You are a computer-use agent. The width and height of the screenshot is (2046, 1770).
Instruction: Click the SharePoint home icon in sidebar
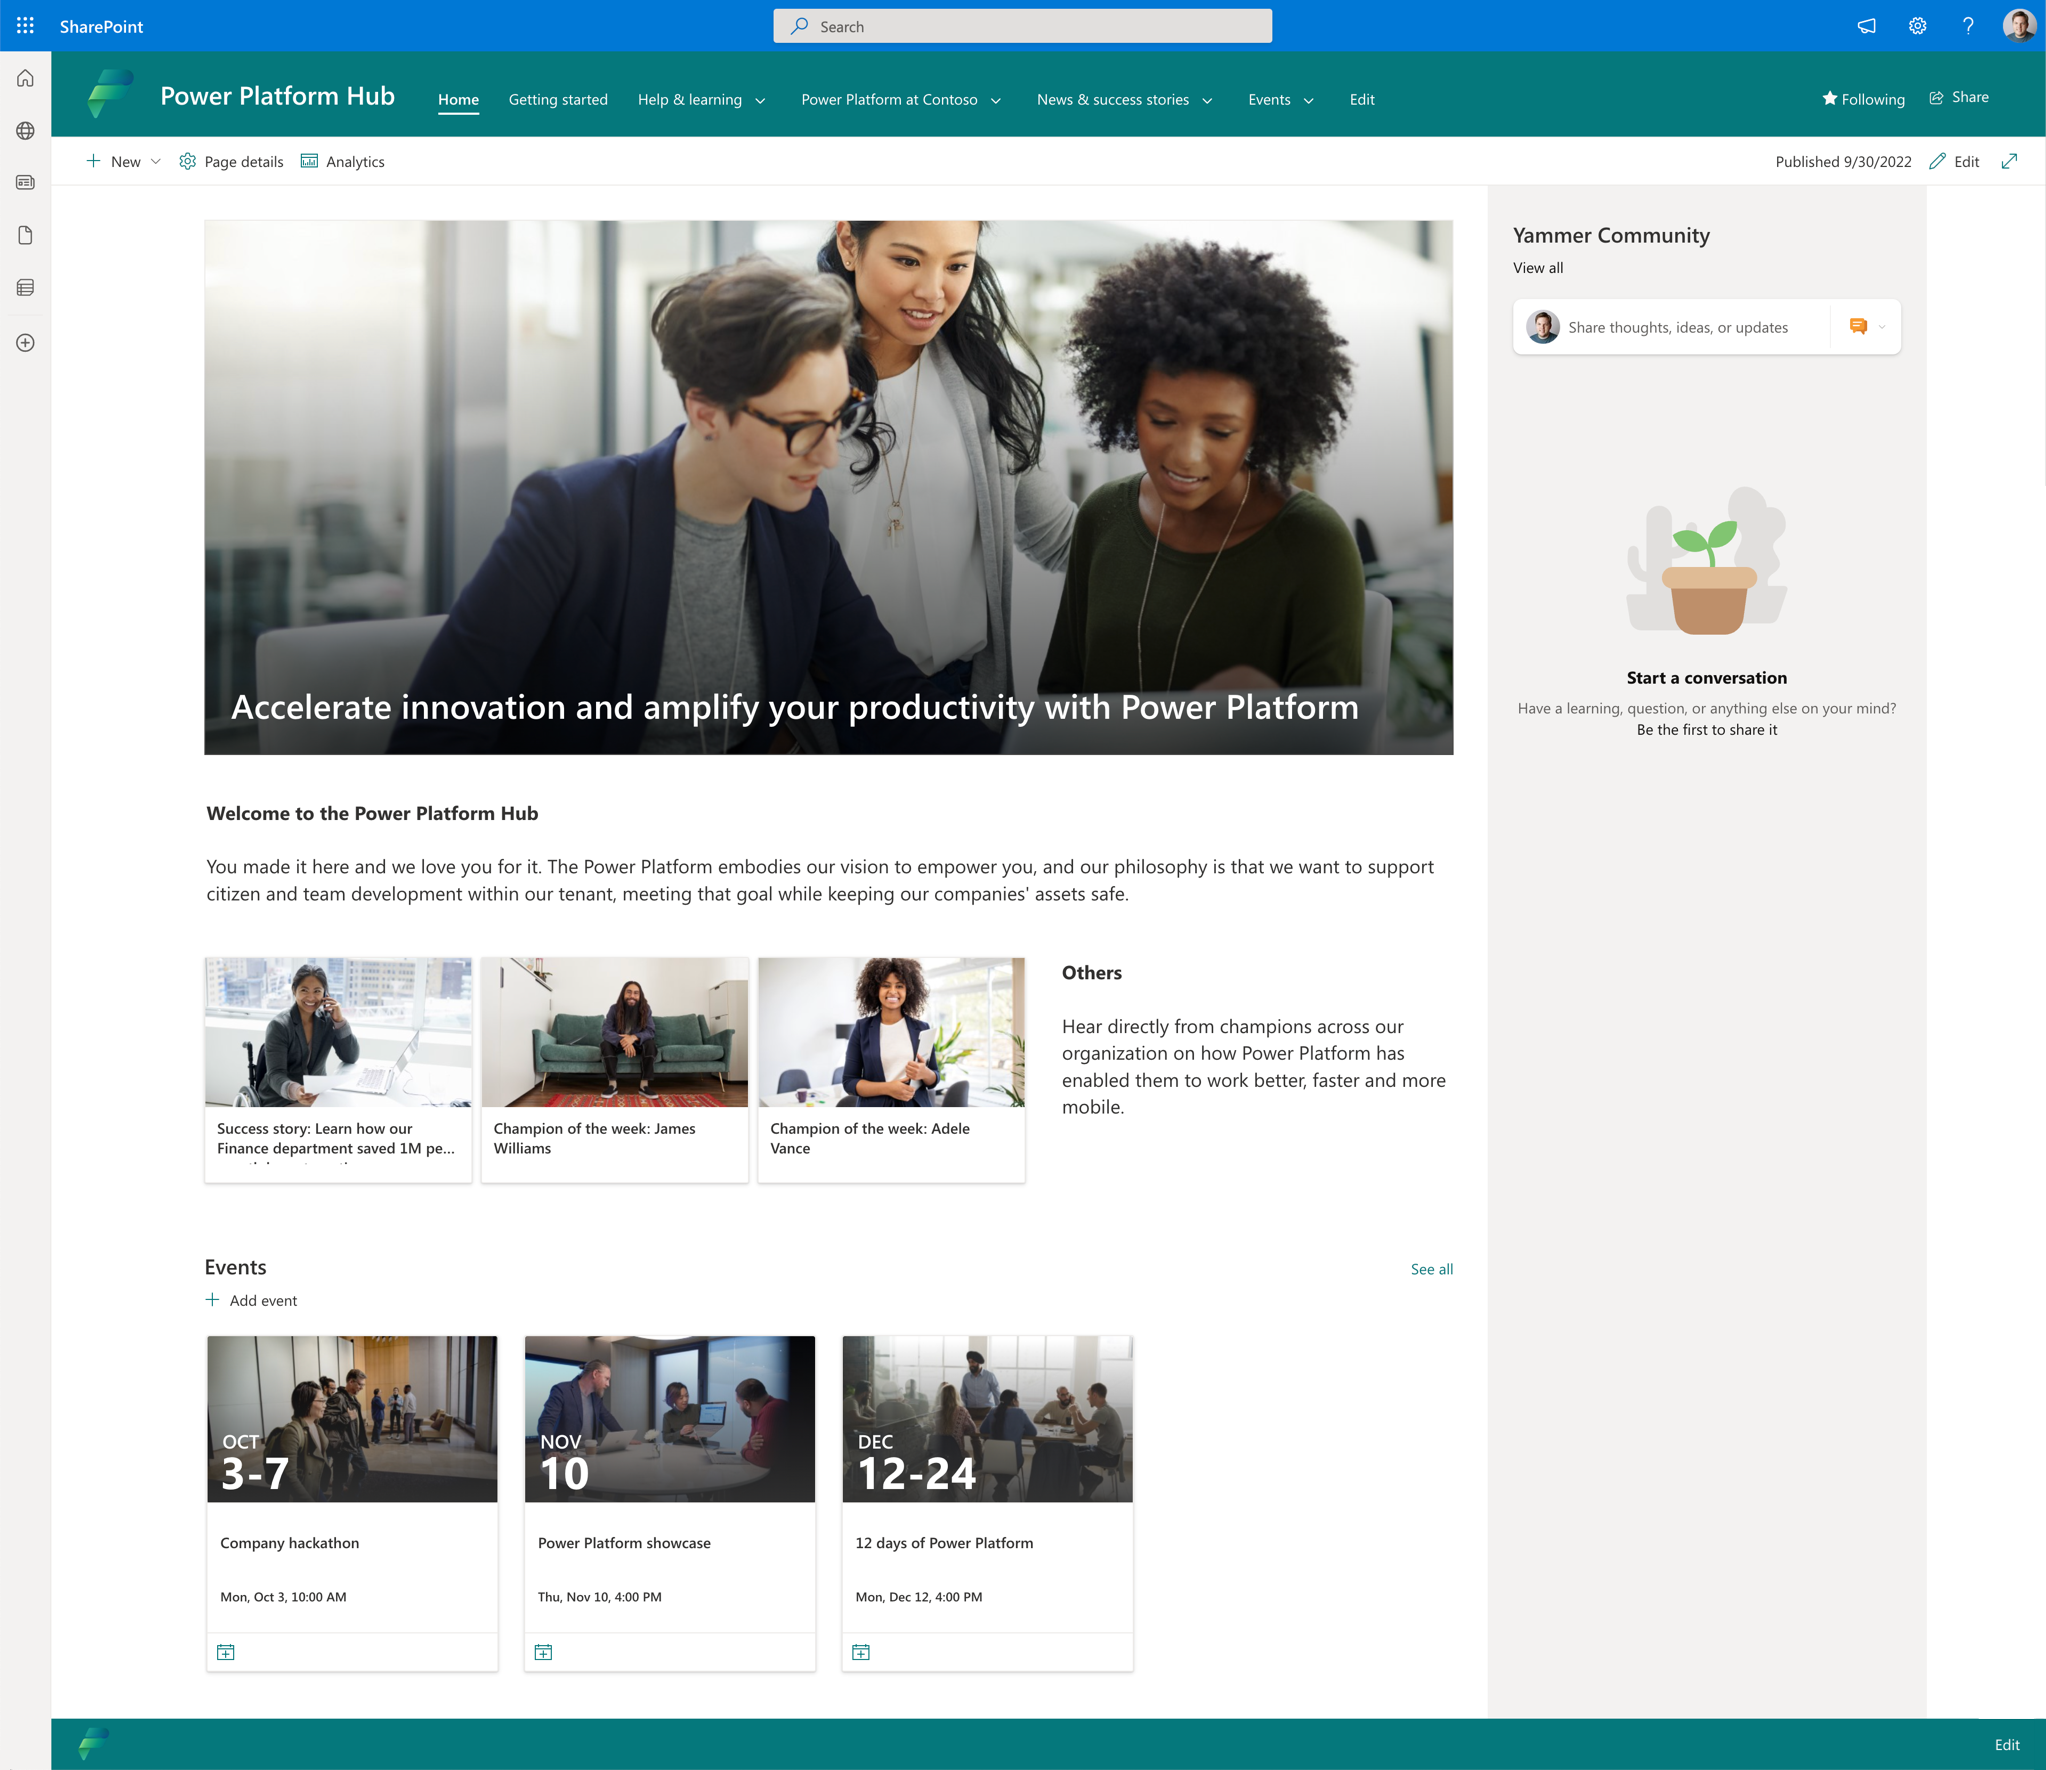tap(26, 80)
